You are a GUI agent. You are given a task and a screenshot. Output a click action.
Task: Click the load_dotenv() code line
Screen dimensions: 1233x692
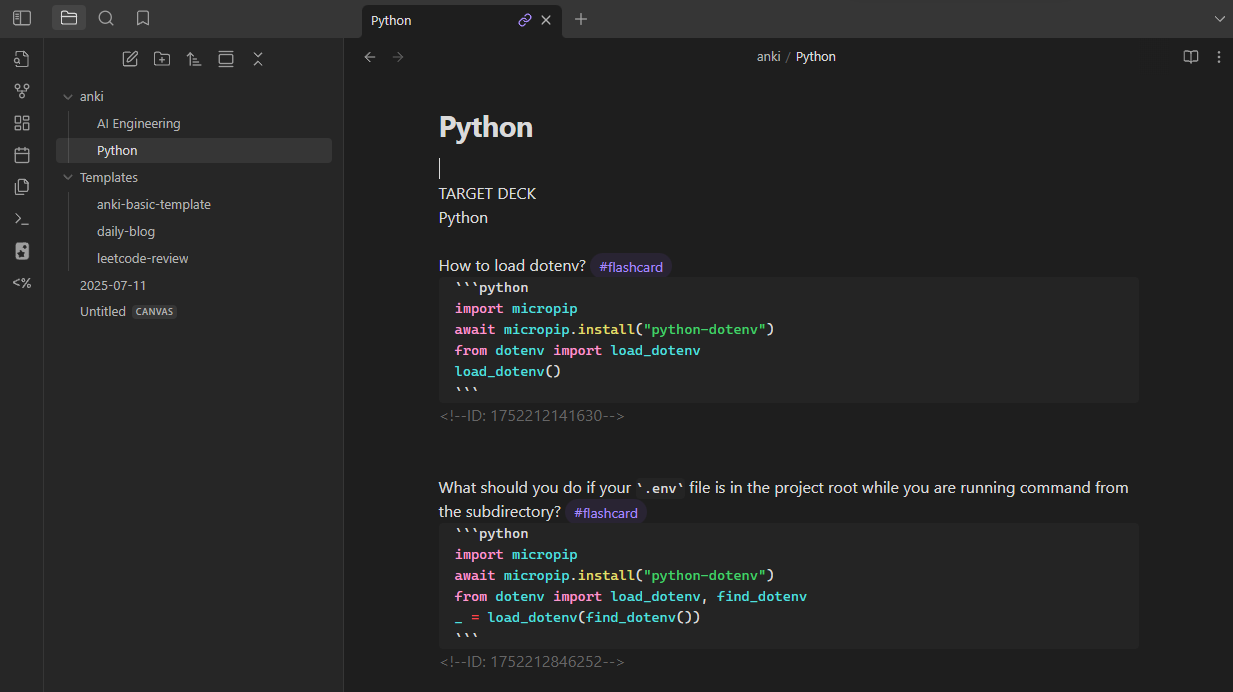point(508,372)
